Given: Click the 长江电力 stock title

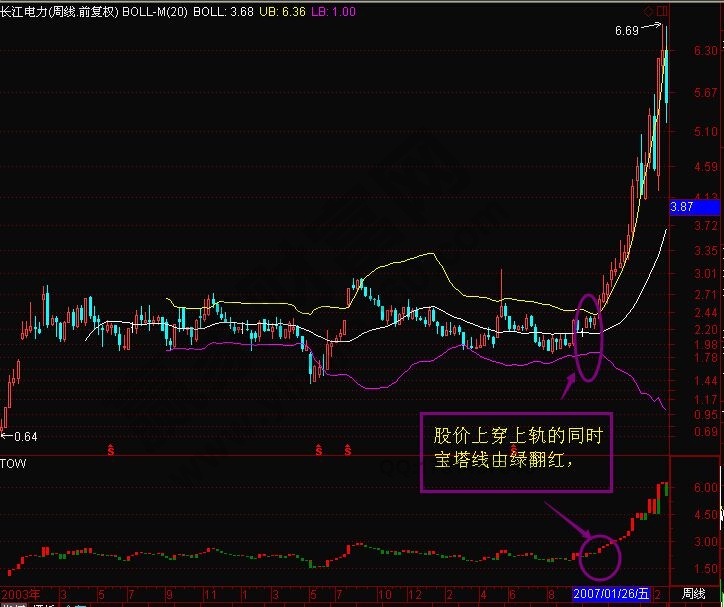Looking at the screenshot, I should coord(27,12).
